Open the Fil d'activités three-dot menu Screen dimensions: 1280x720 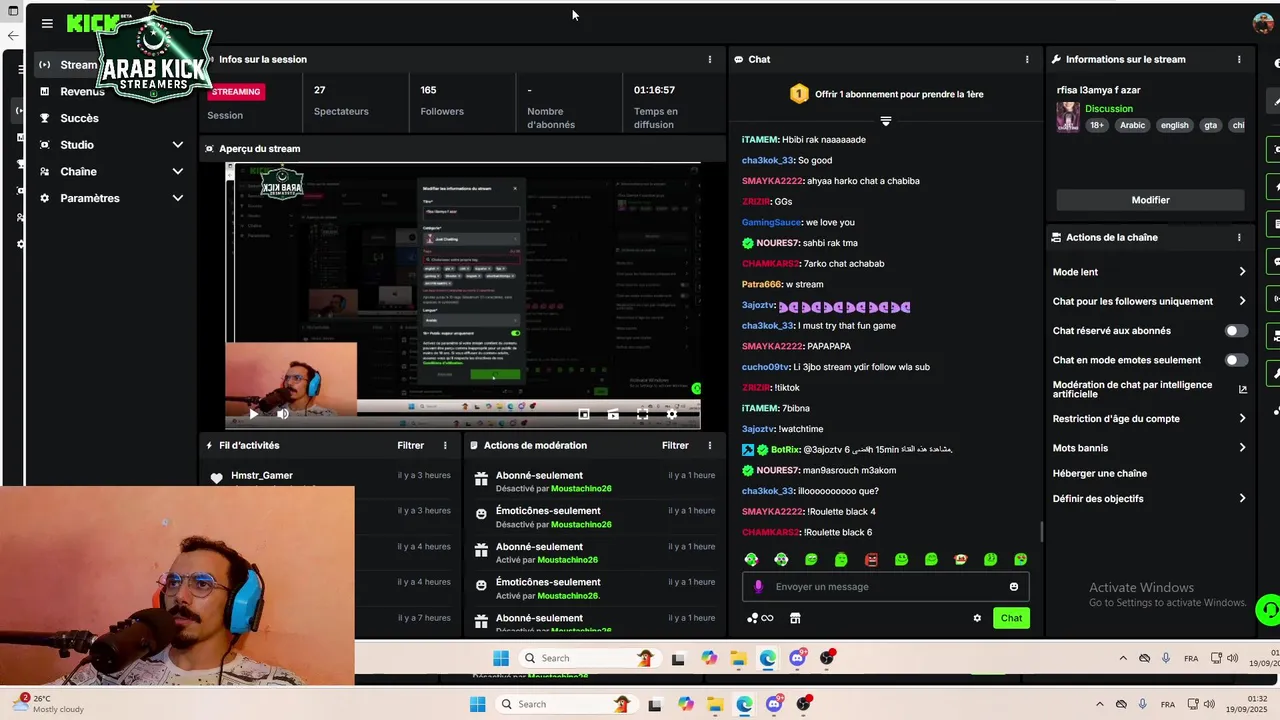[445, 445]
